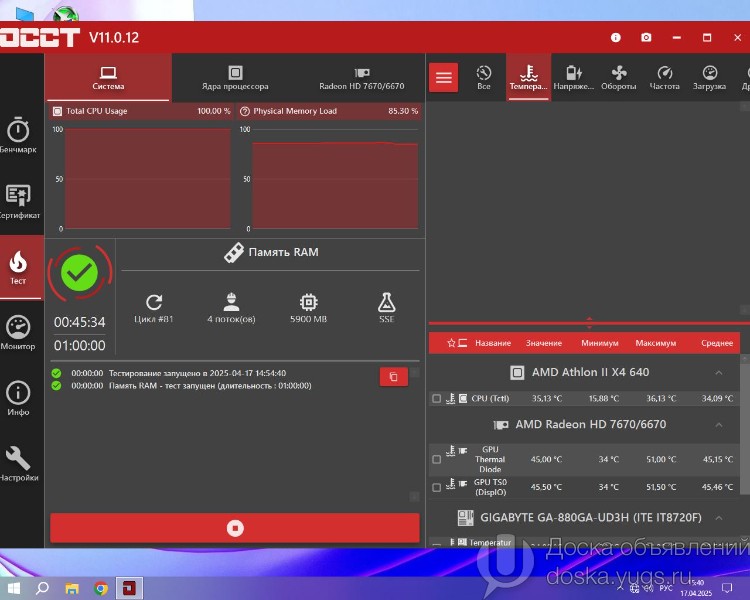Click the Память RAM test title

point(271,252)
